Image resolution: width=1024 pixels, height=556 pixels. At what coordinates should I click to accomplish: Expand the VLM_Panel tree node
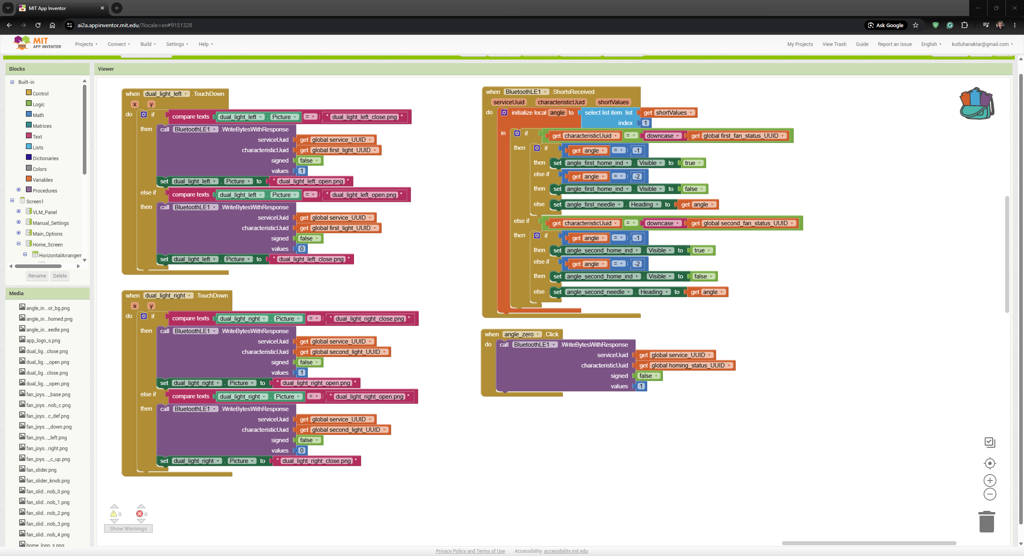click(x=19, y=212)
